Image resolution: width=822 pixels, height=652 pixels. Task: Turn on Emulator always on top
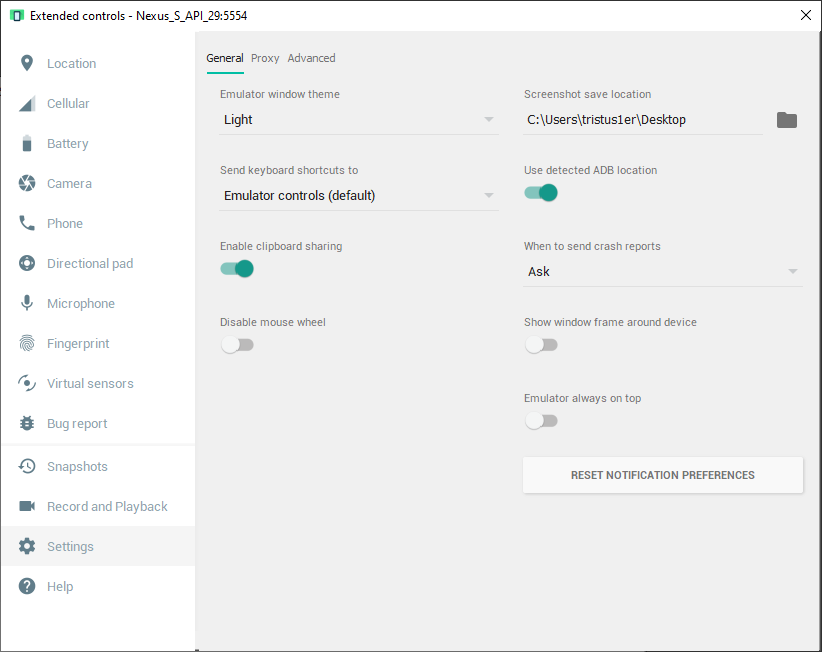541,421
